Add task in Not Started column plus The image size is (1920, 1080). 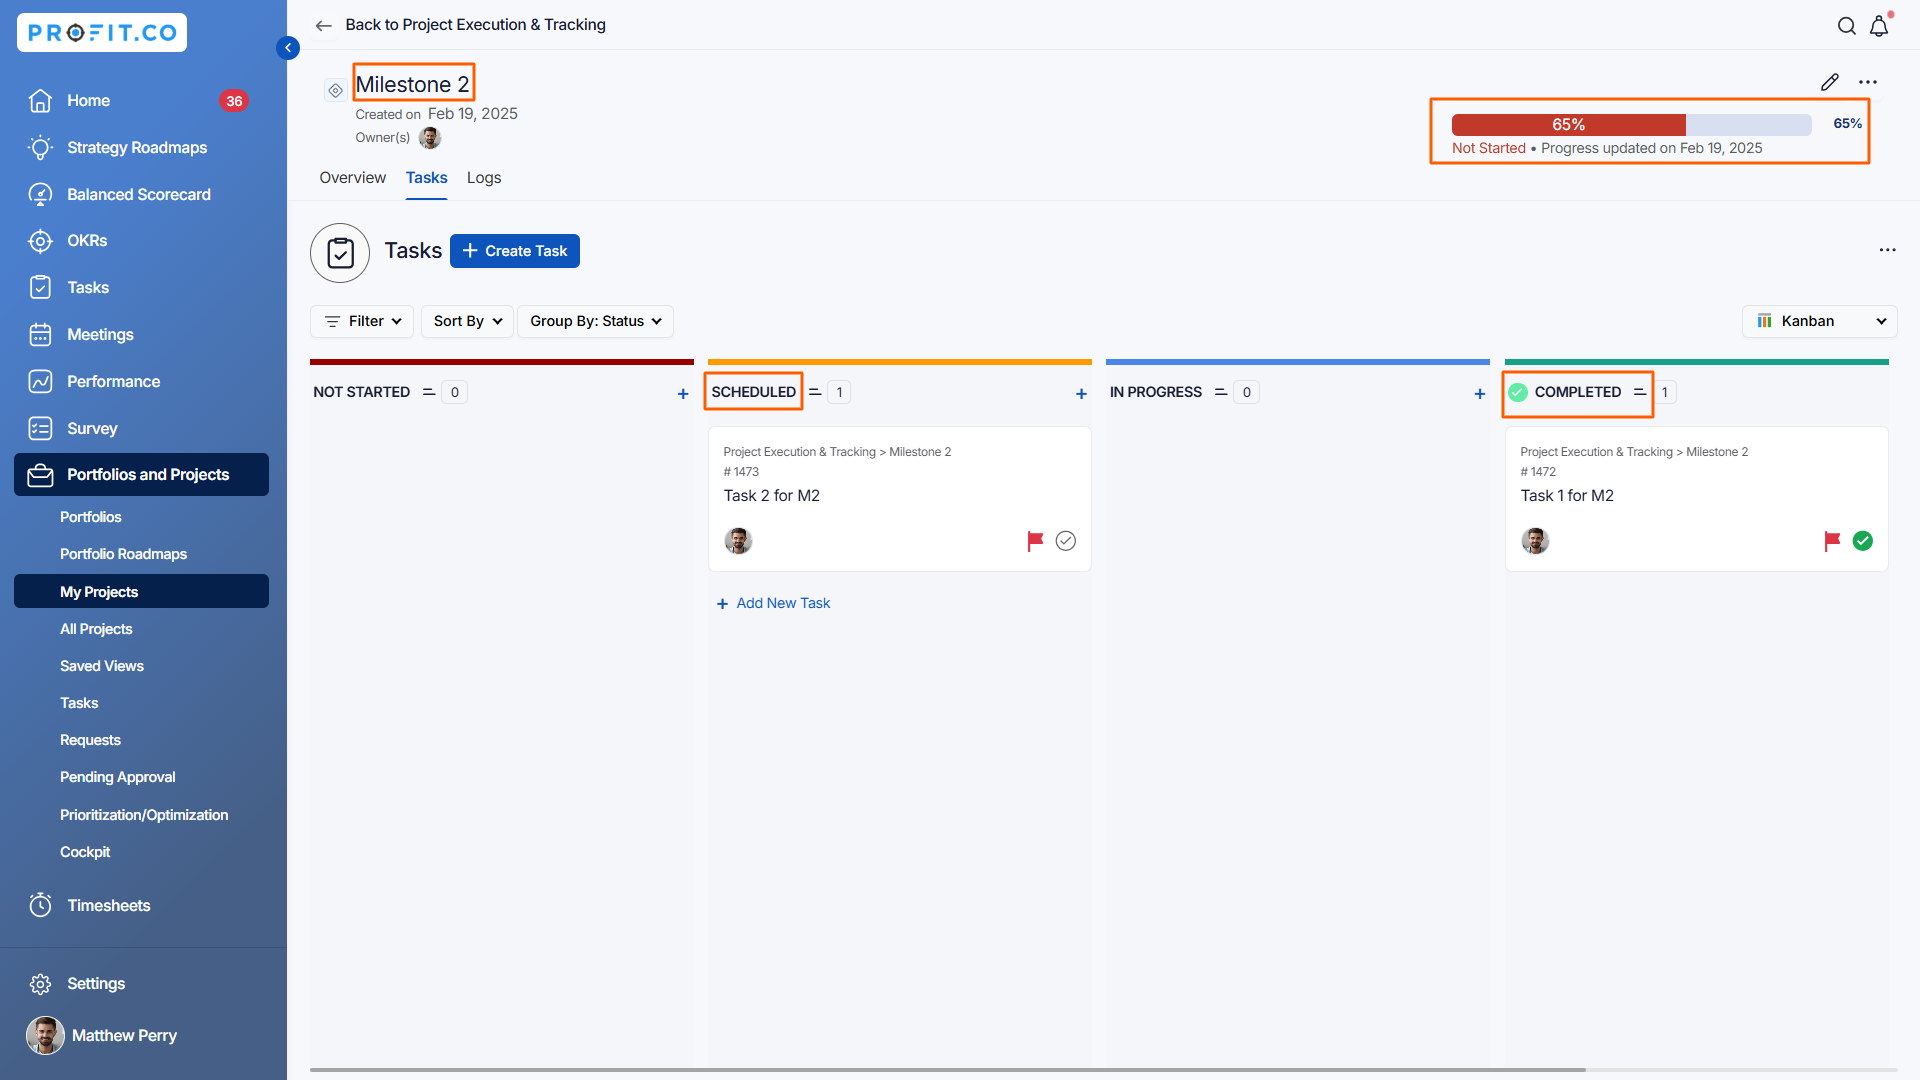tap(683, 394)
